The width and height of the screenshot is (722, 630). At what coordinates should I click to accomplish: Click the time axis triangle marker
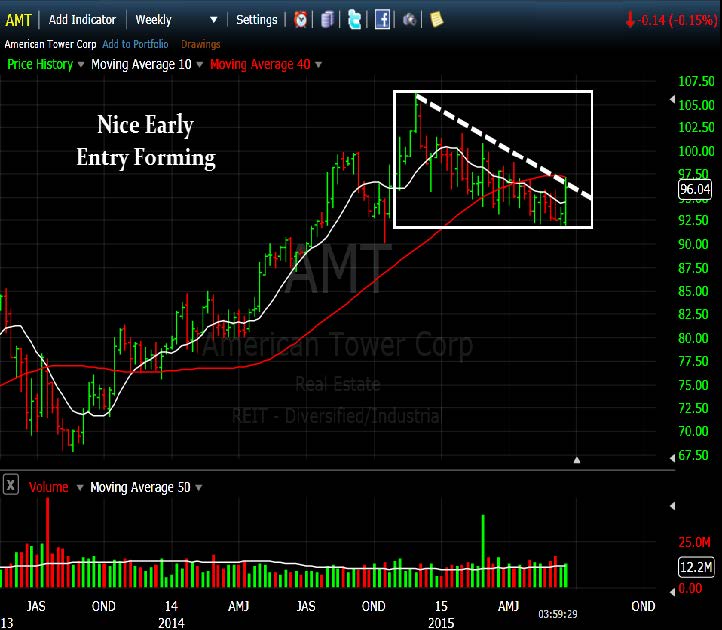[576, 460]
